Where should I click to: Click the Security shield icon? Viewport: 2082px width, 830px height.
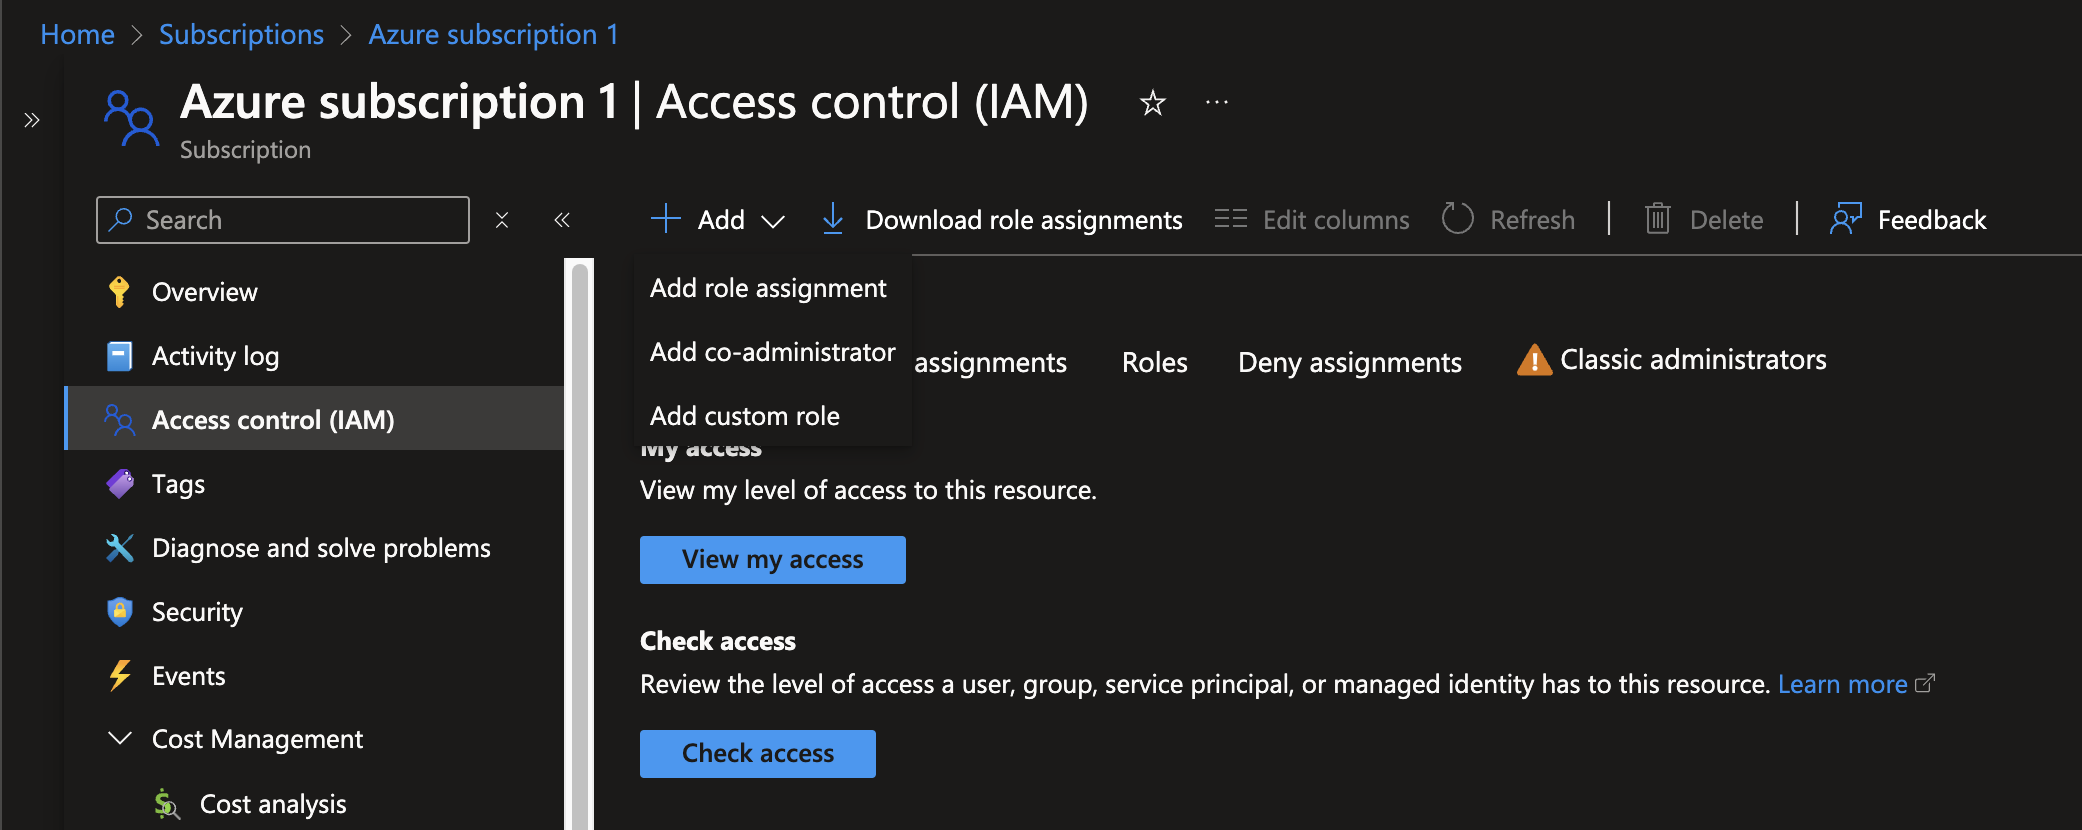(x=119, y=612)
